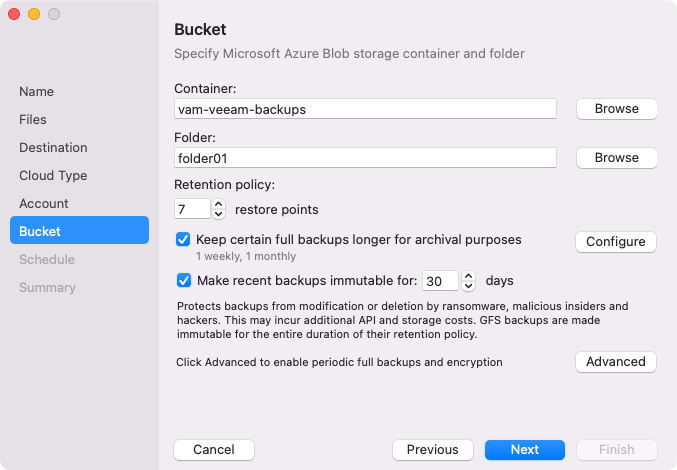Toggle the make recent backups immutable checkbox

[183, 281]
